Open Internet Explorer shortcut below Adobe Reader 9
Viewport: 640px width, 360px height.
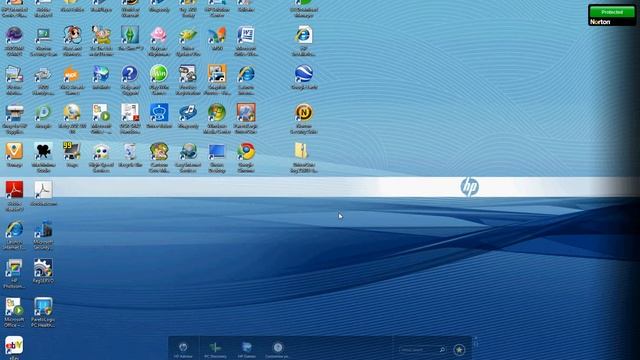[14, 229]
